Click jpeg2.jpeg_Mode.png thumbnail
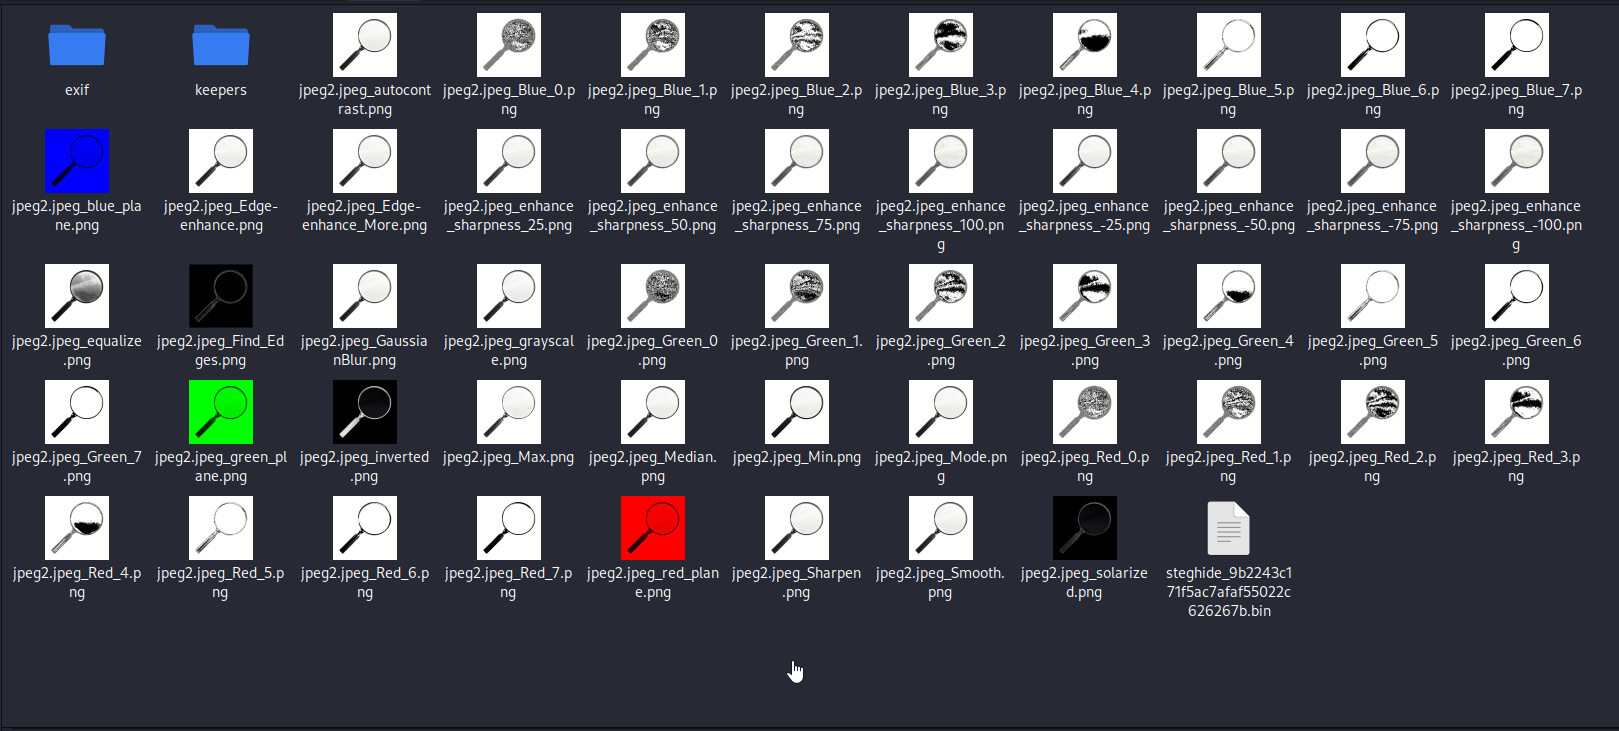 (x=941, y=412)
